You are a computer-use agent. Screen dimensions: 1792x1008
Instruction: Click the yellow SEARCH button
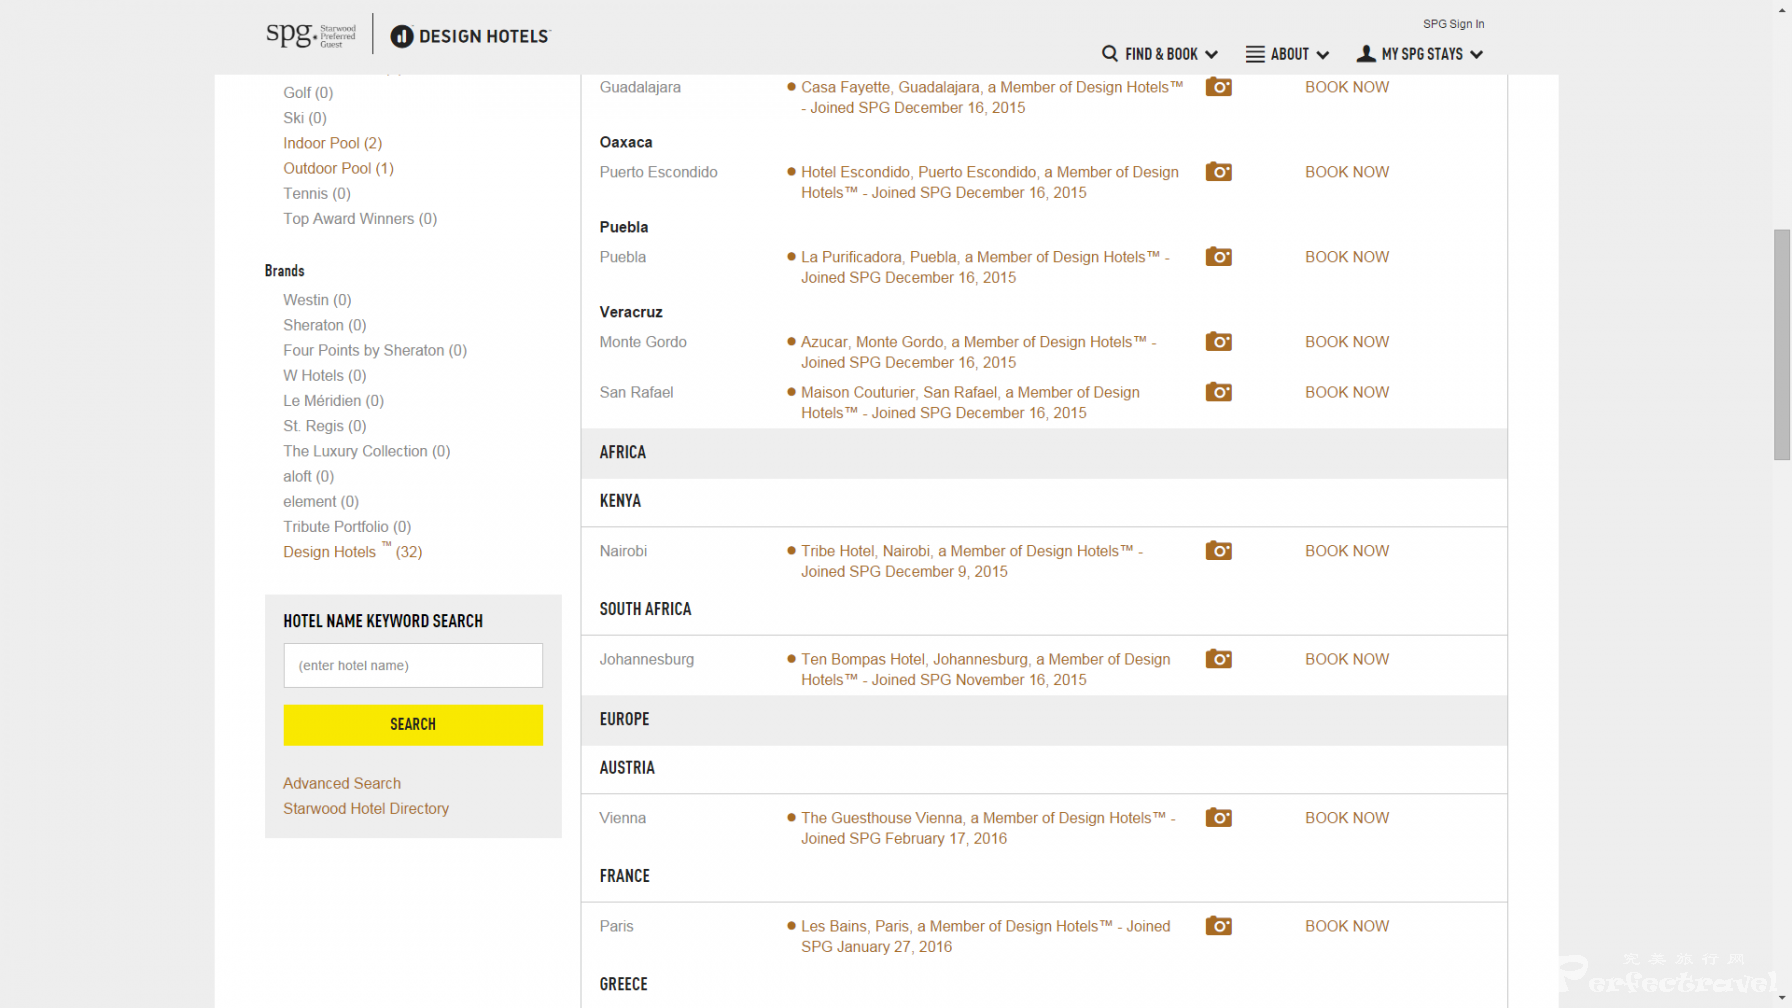(413, 724)
